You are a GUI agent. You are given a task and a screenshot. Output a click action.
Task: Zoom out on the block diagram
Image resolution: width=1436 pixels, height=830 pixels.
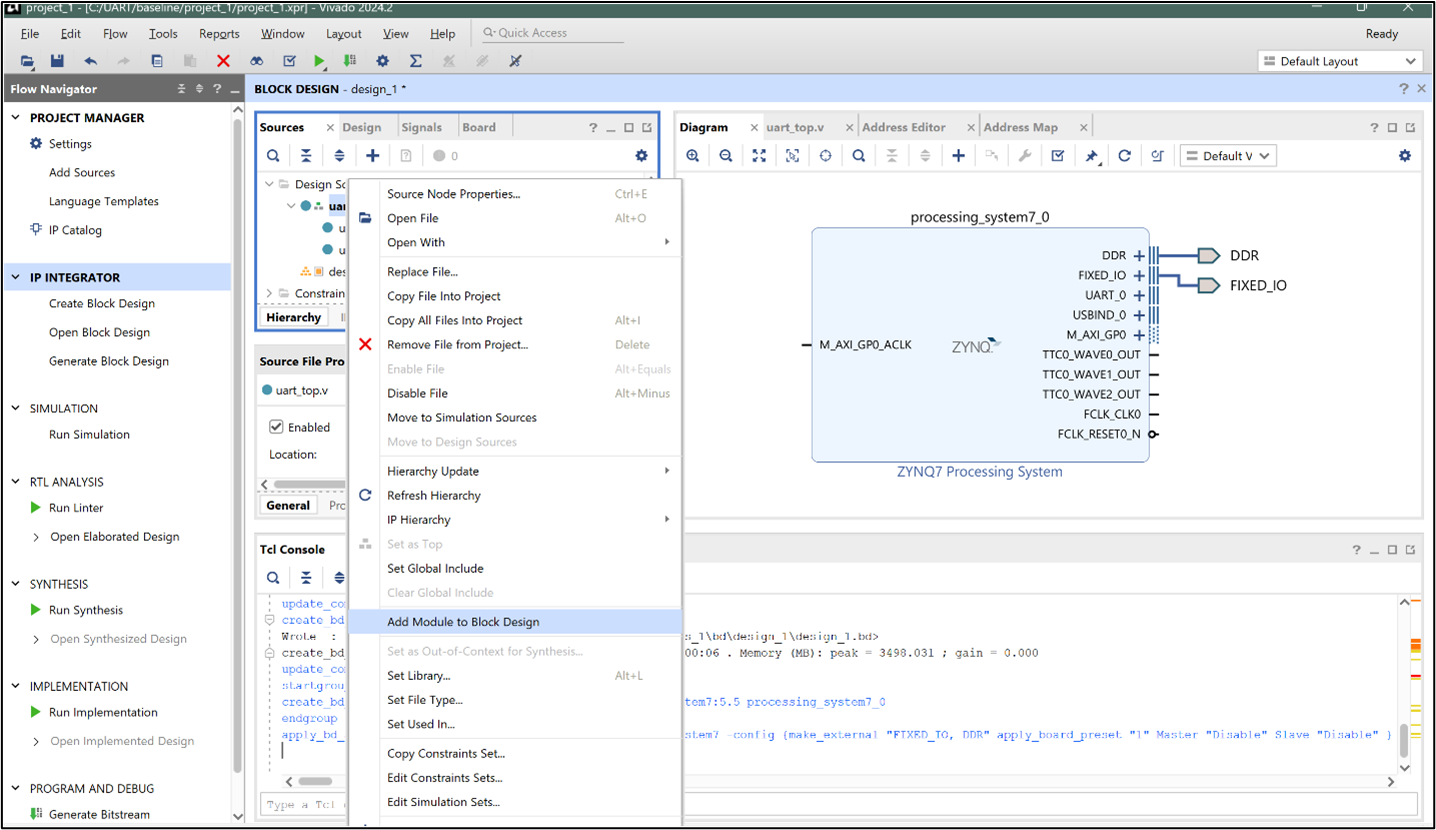[726, 156]
